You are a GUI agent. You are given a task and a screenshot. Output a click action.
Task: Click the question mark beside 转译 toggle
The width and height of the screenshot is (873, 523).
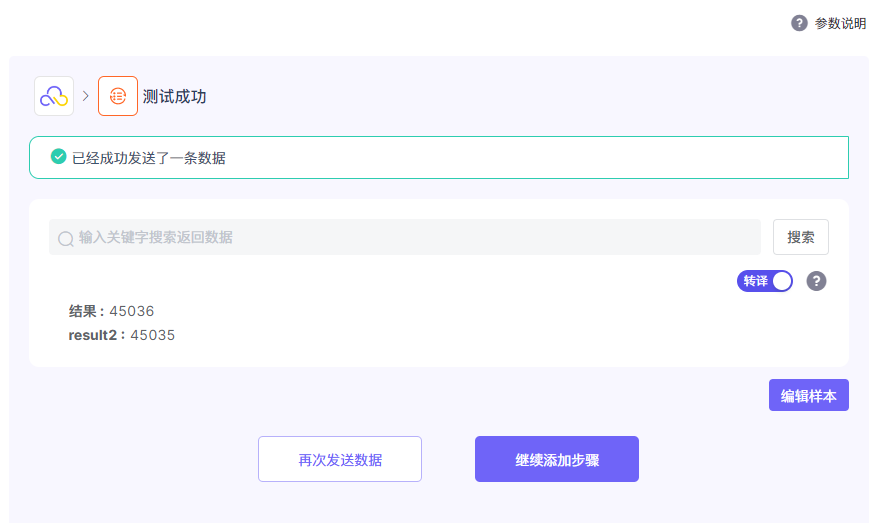click(816, 281)
